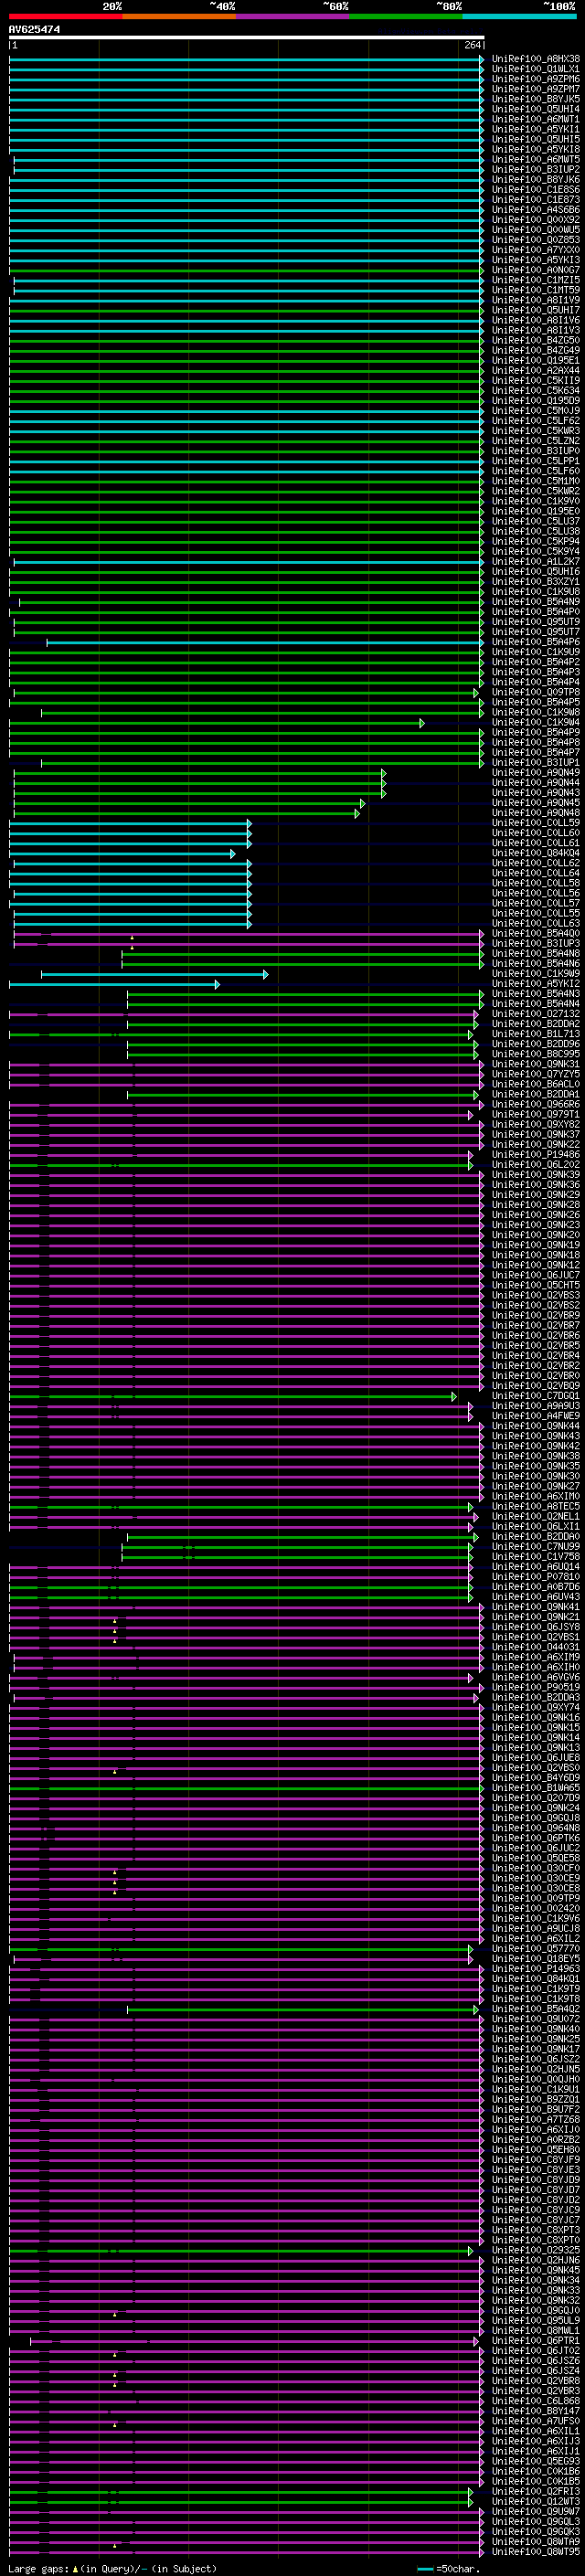Select hit label UniRef100_A4FWE9

click(x=536, y=1416)
